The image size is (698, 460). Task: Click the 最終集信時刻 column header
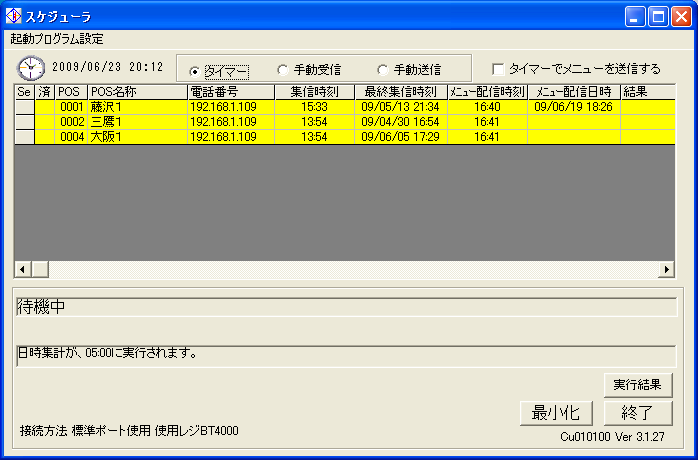tap(400, 91)
